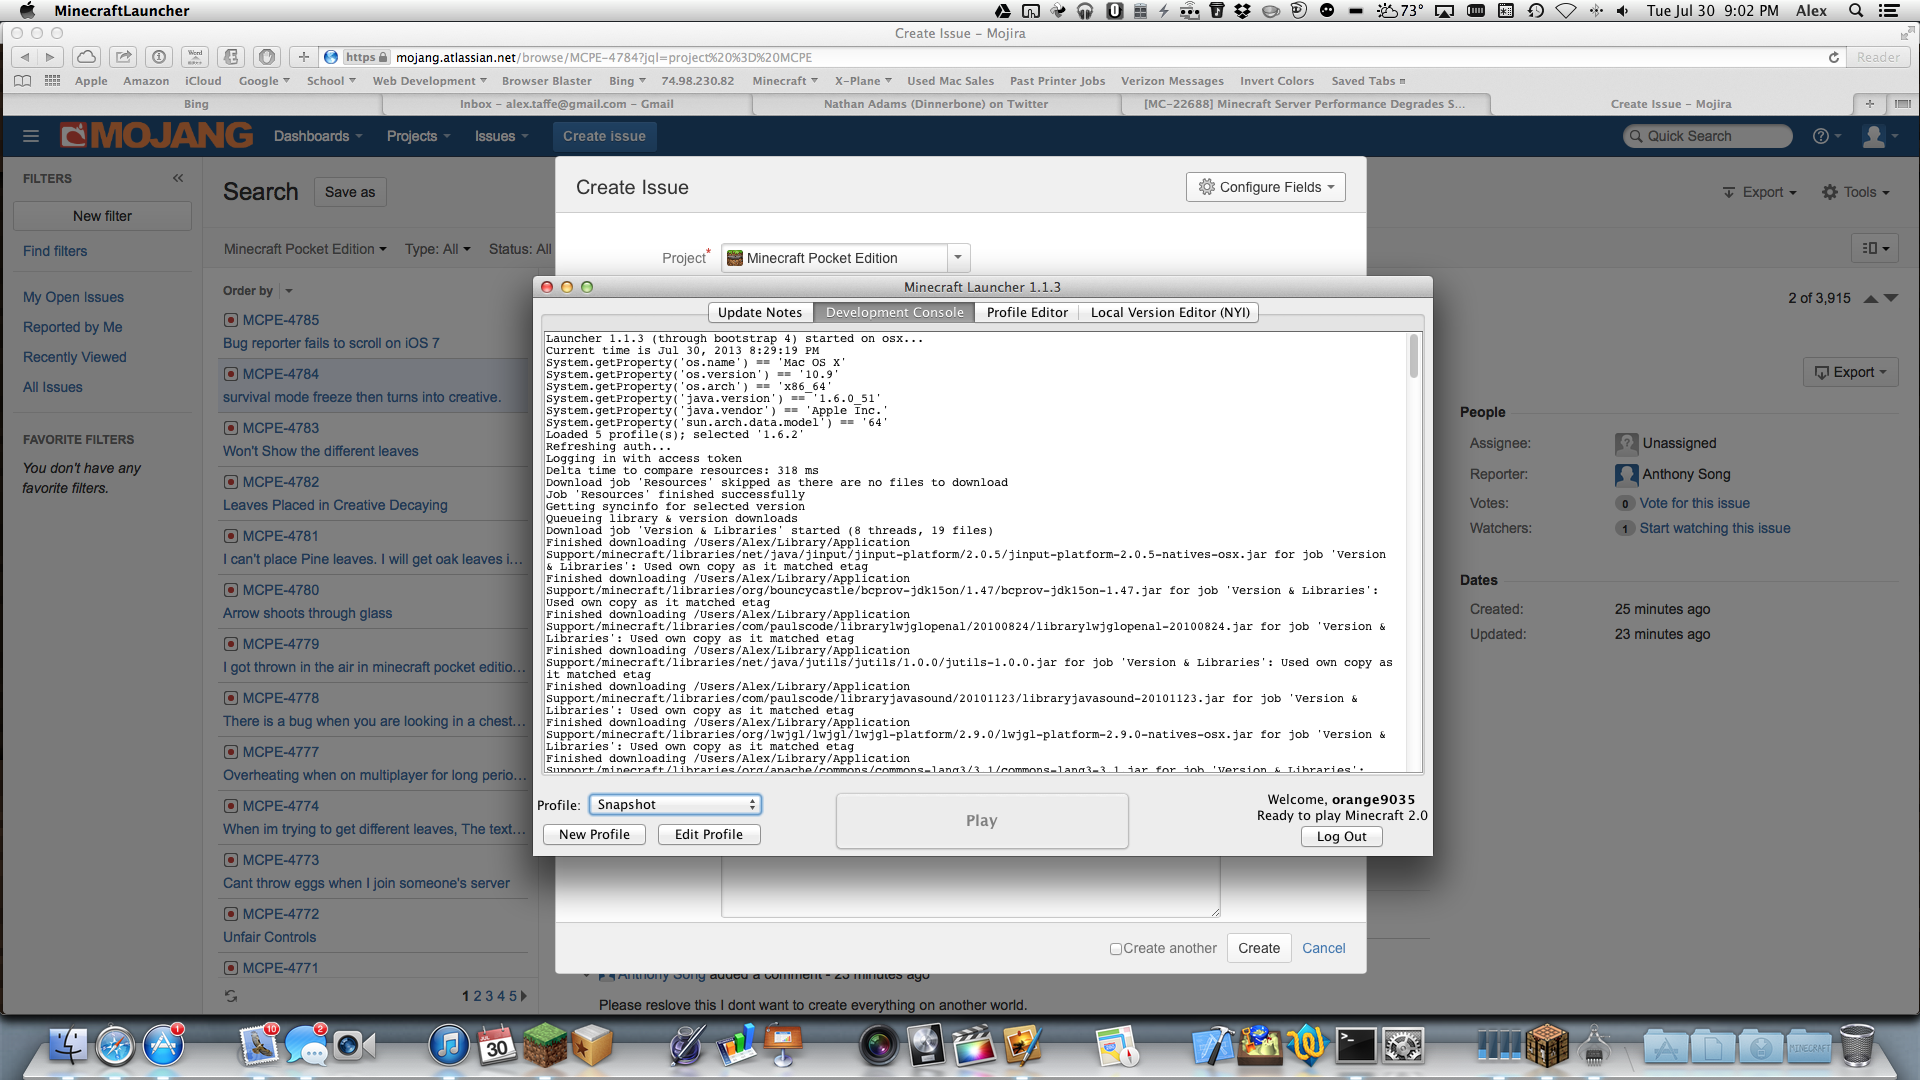Expand the Project selector dropdown arrow
Screen dimensions: 1920x1080
pos(958,258)
